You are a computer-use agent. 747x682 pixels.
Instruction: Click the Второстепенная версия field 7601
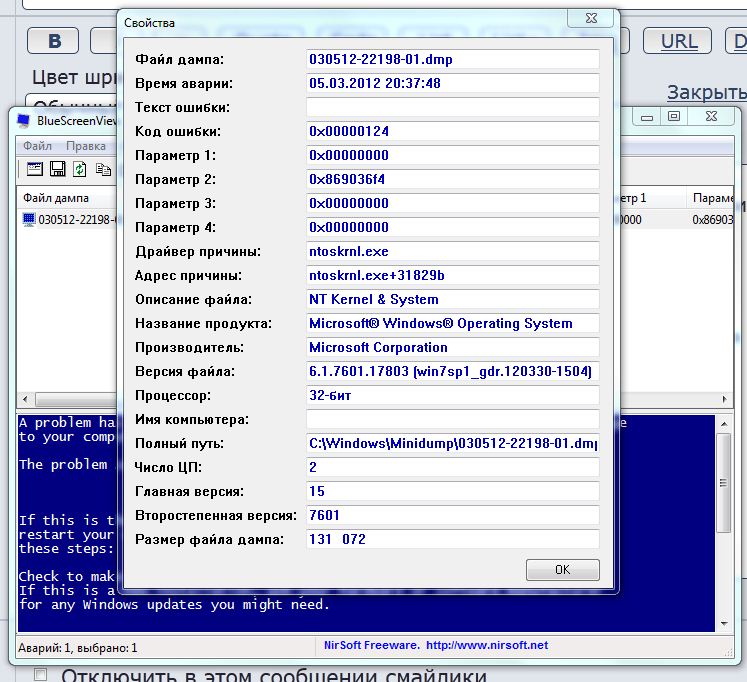[453, 515]
